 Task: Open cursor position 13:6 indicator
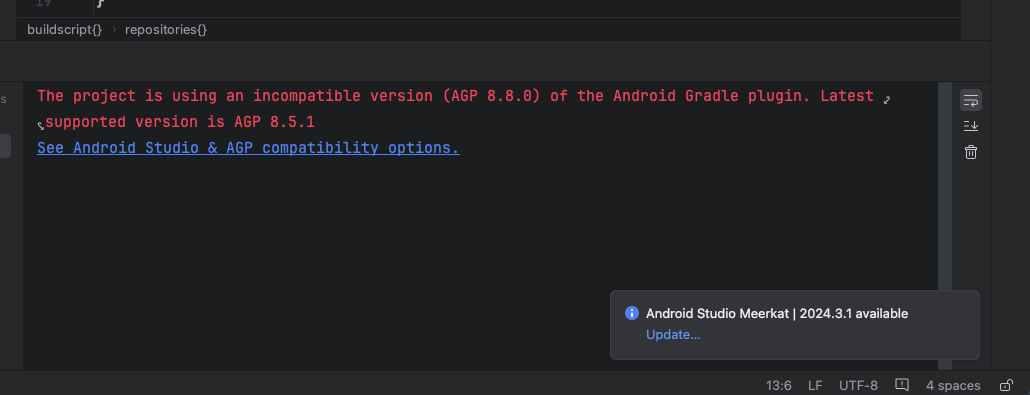tap(778, 385)
